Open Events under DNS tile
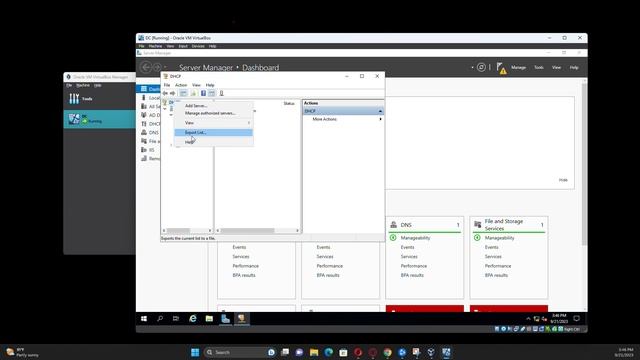The width and height of the screenshot is (640, 360). click(x=407, y=247)
